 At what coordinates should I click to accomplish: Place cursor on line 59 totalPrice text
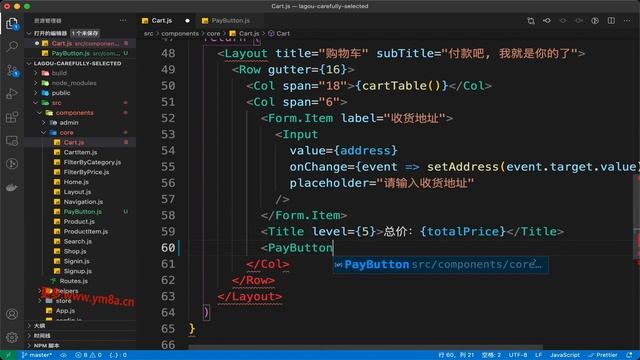[462, 231]
